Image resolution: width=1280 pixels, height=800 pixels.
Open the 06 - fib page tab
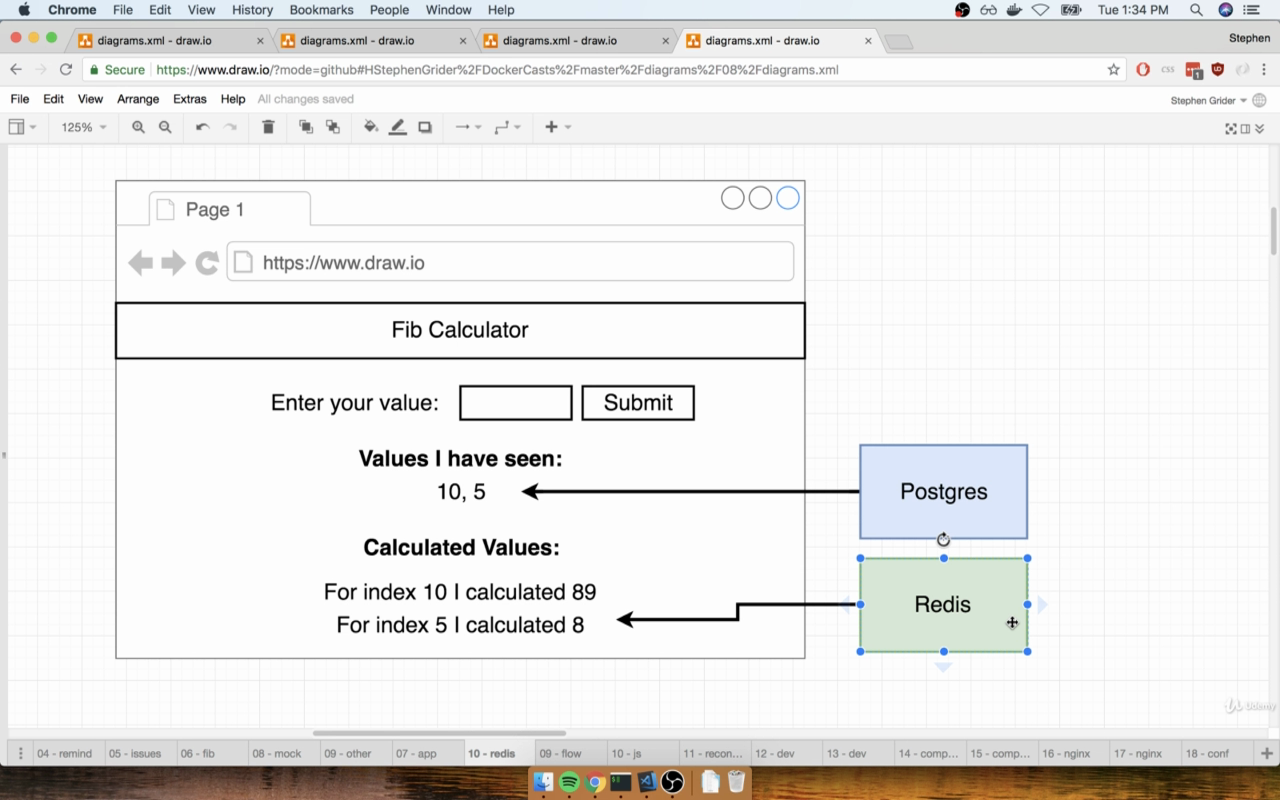point(197,753)
